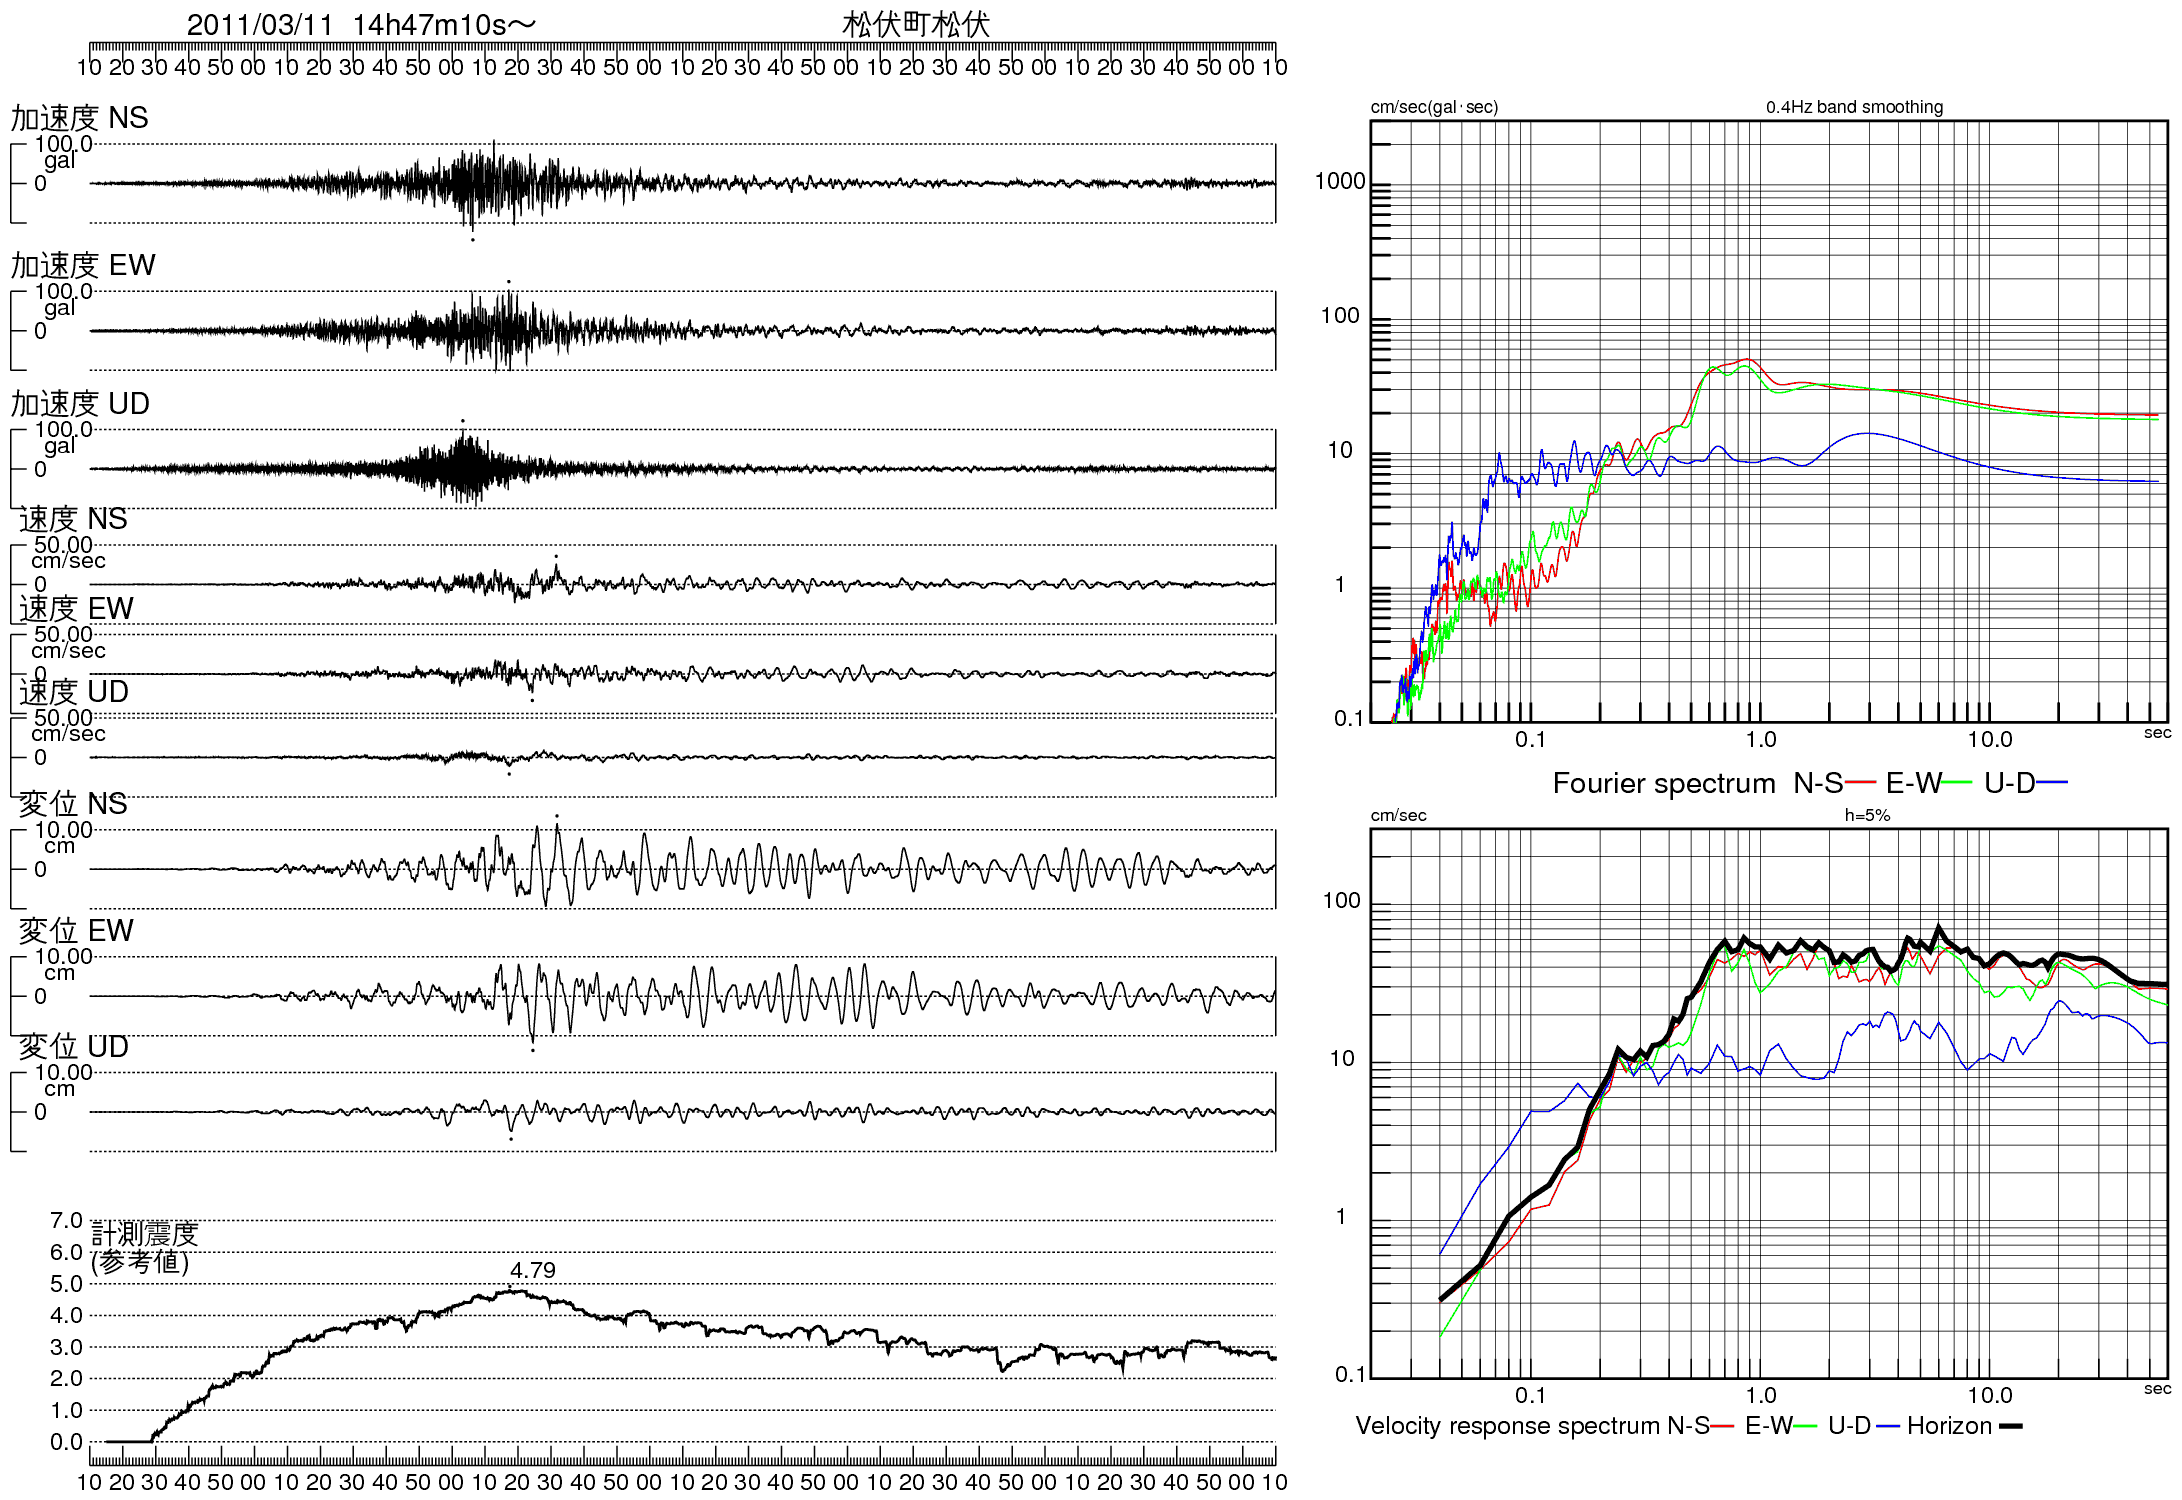The width and height of the screenshot is (2182, 1500).
Task: Click the 変位 EW displacement label
Action: 76,930
